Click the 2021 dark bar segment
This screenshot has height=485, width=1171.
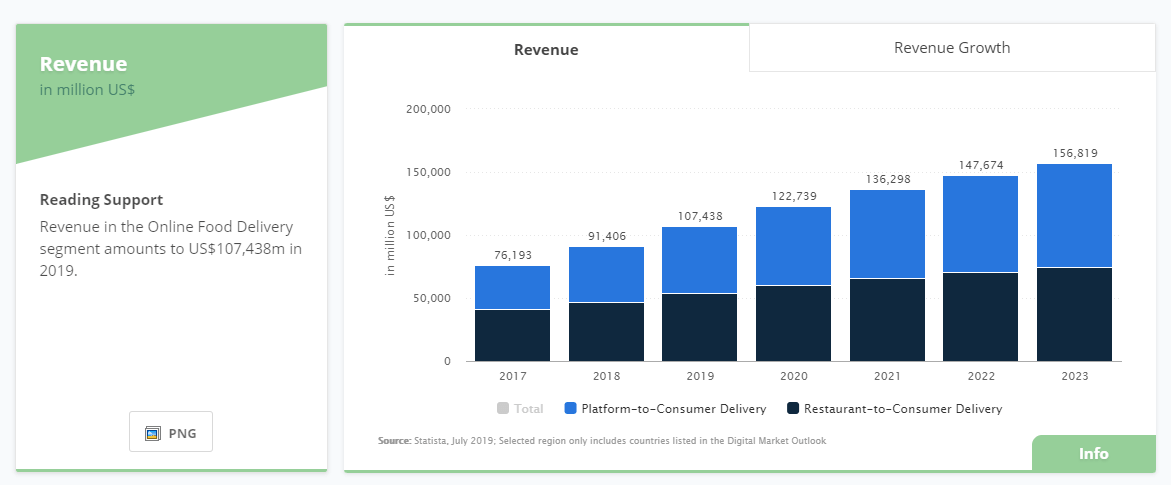(887, 320)
